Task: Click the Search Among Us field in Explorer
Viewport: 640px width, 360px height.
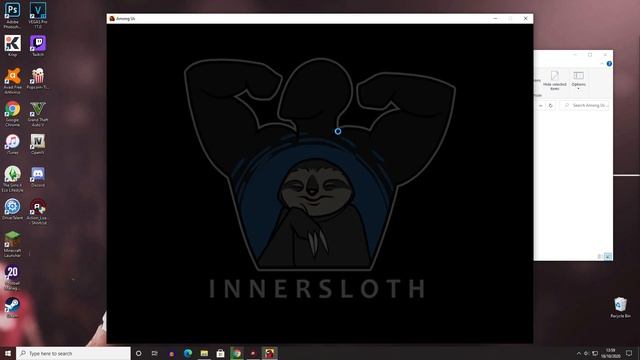Action: 585,105
